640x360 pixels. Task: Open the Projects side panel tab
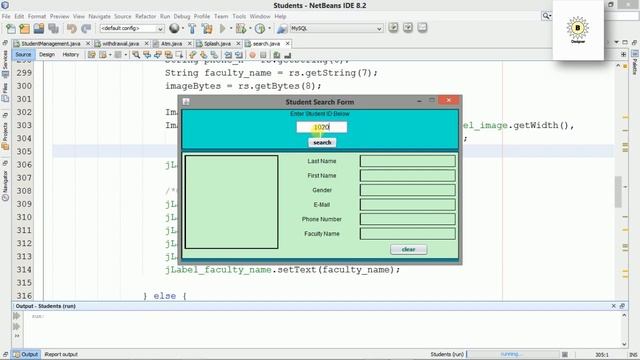tap(5, 136)
